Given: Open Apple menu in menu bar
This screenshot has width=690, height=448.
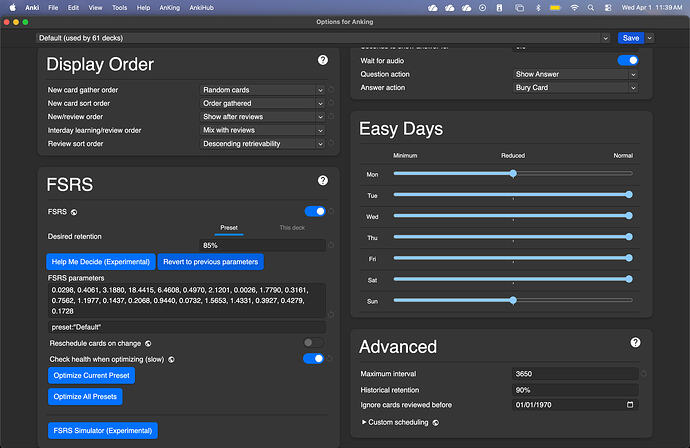Looking at the screenshot, I should pyautogui.click(x=12, y=7).
